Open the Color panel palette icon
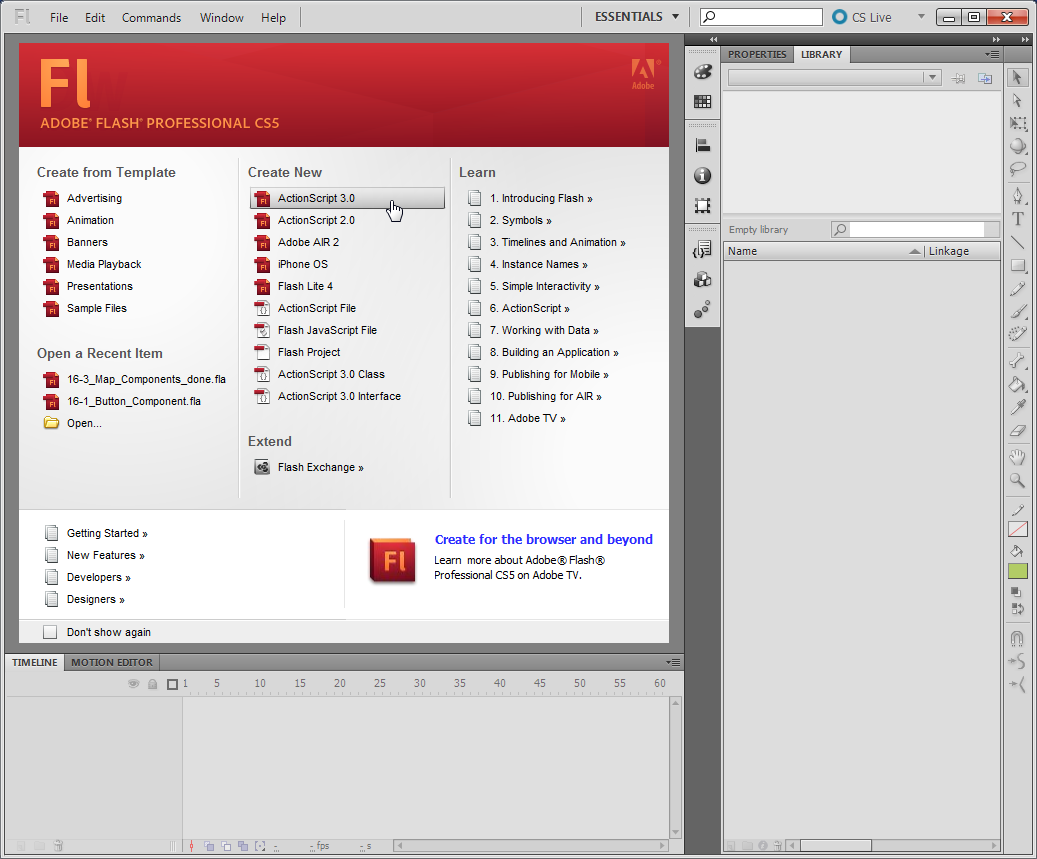The height and width of the screenshot is (859, 1037). (x=702, y=71)
